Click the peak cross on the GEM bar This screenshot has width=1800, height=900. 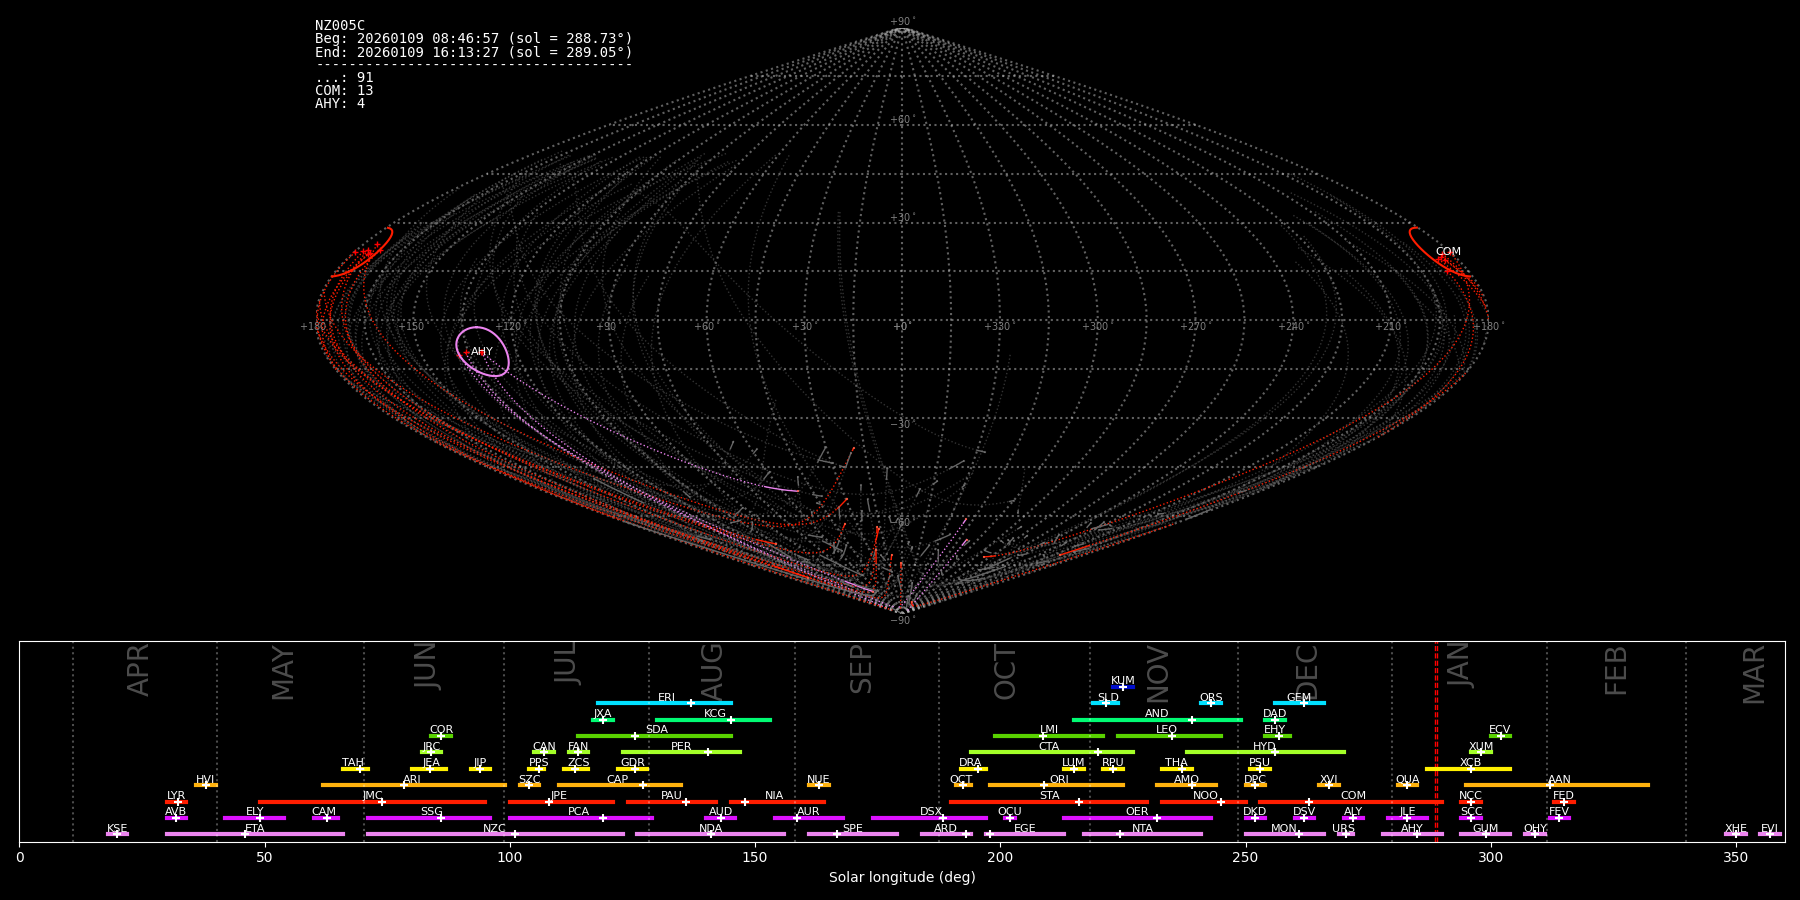click(x=1303, y=703)
